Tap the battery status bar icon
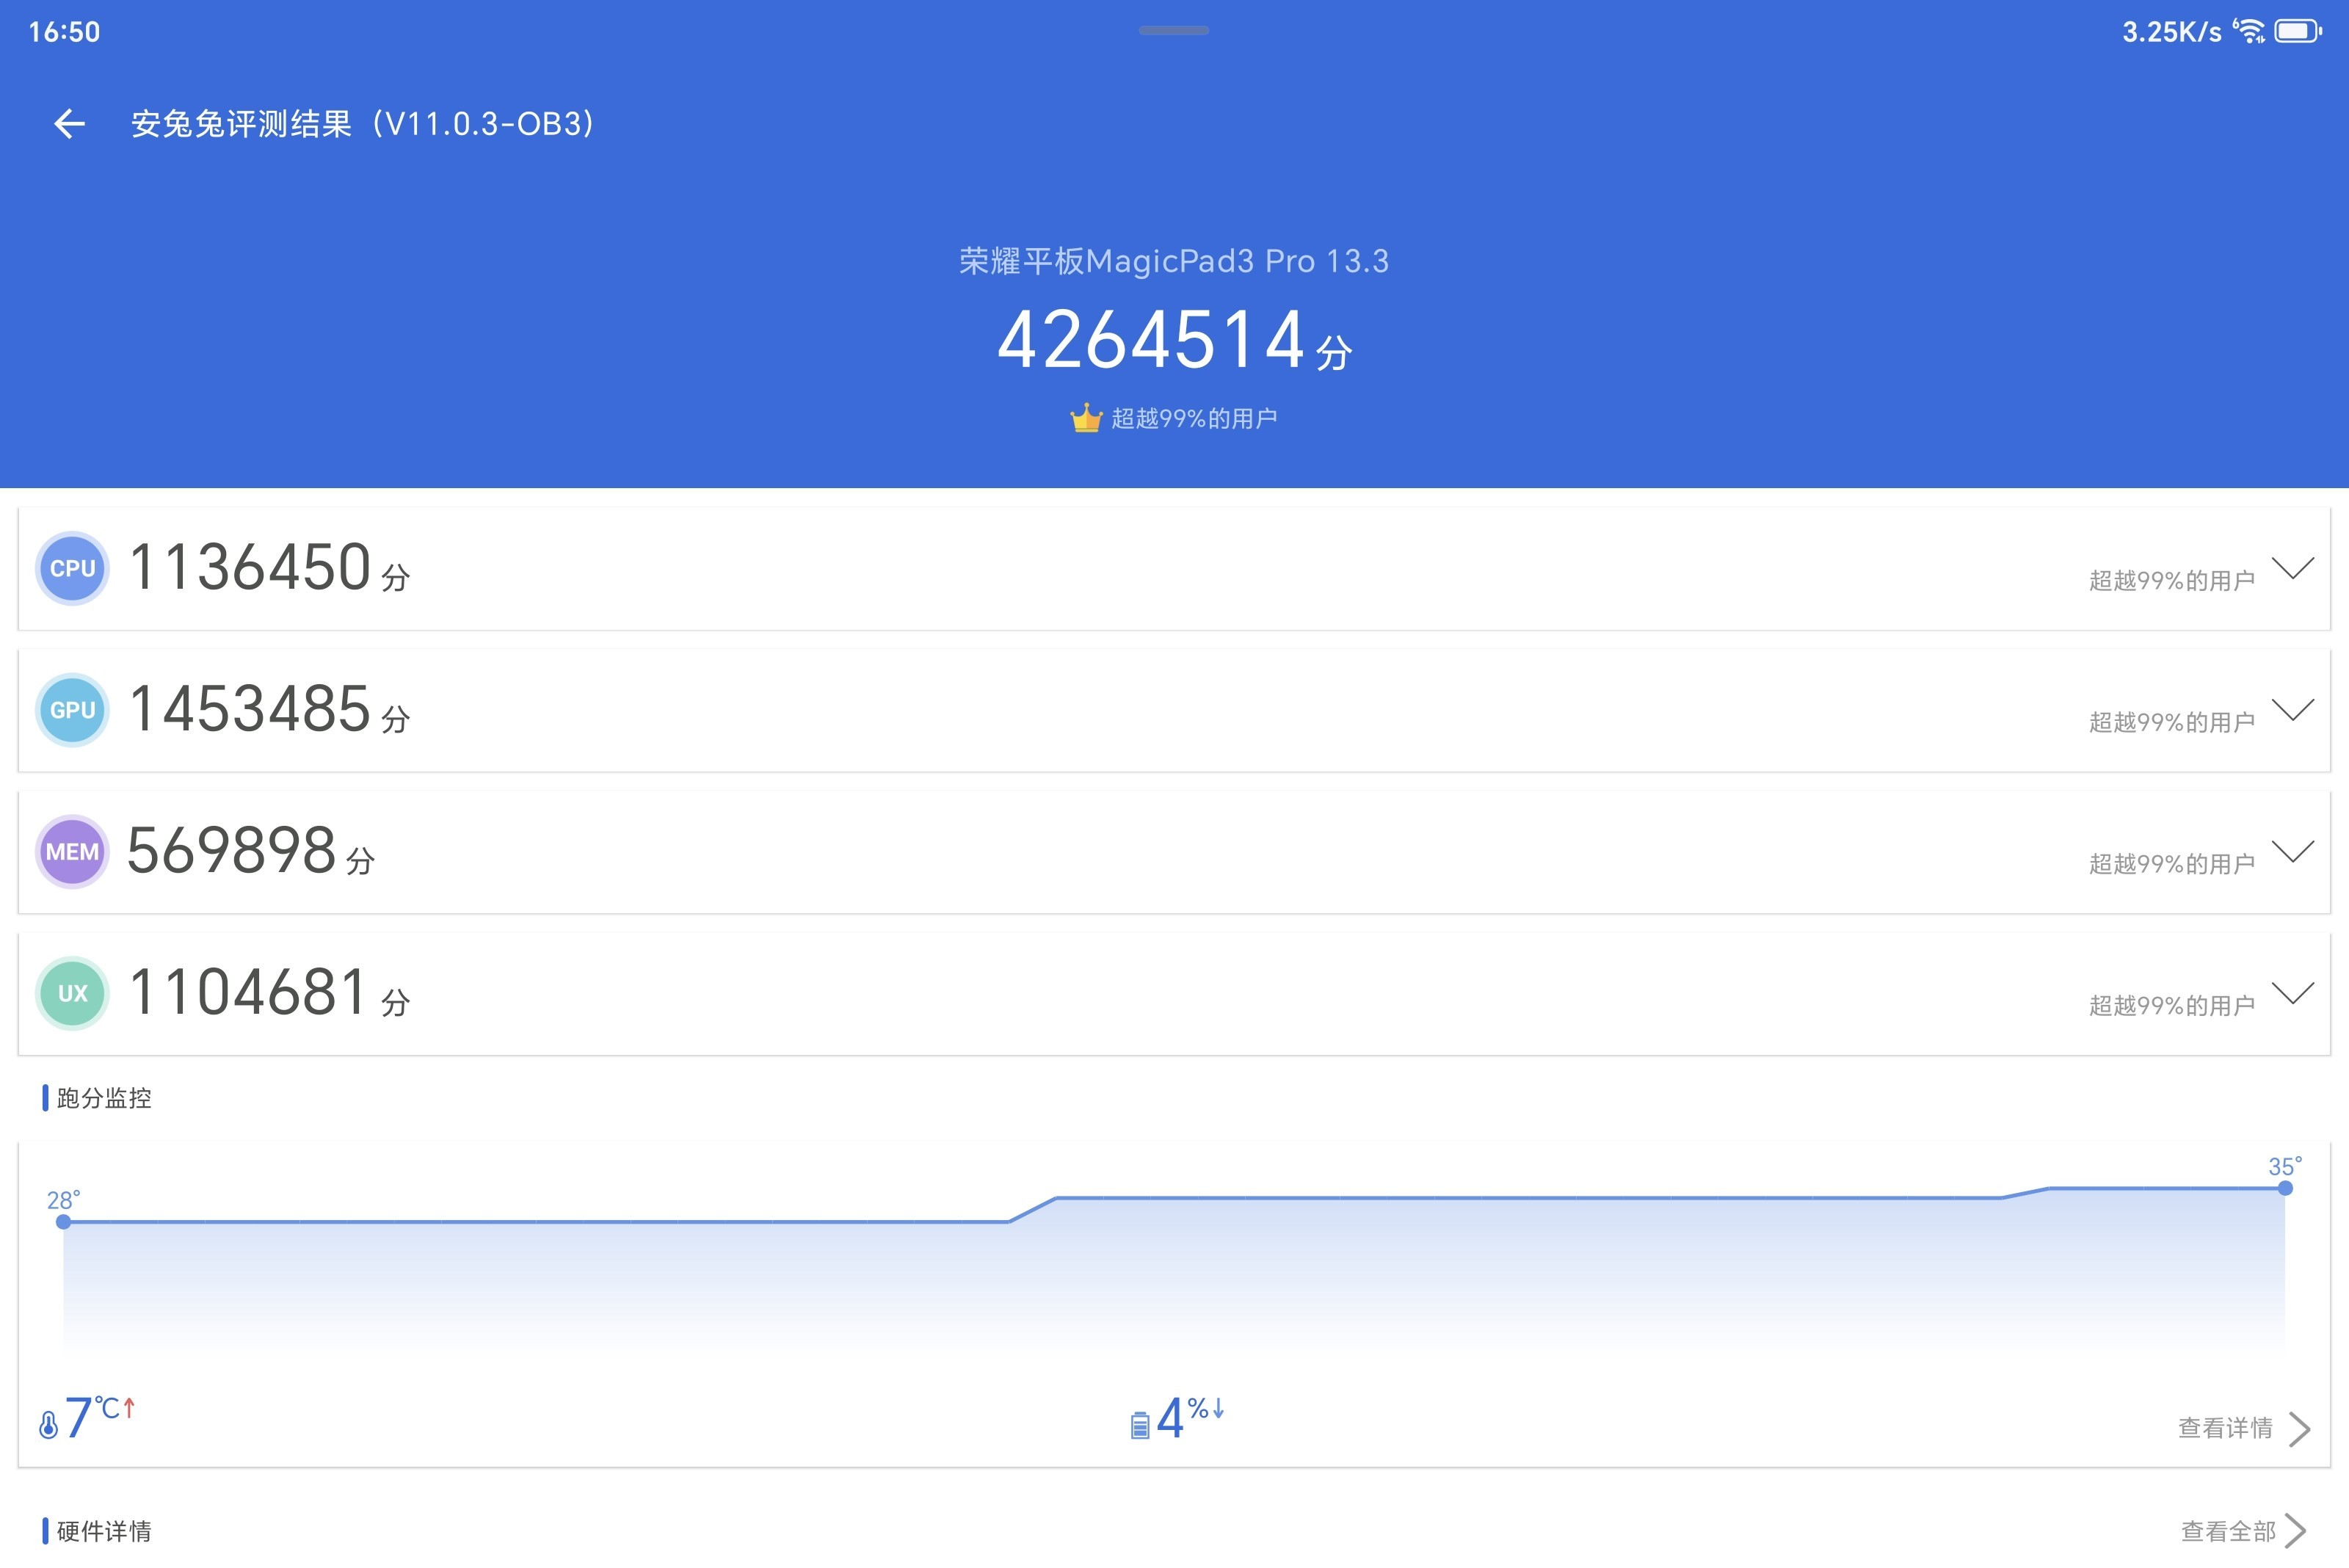 tap(2297, 31)
